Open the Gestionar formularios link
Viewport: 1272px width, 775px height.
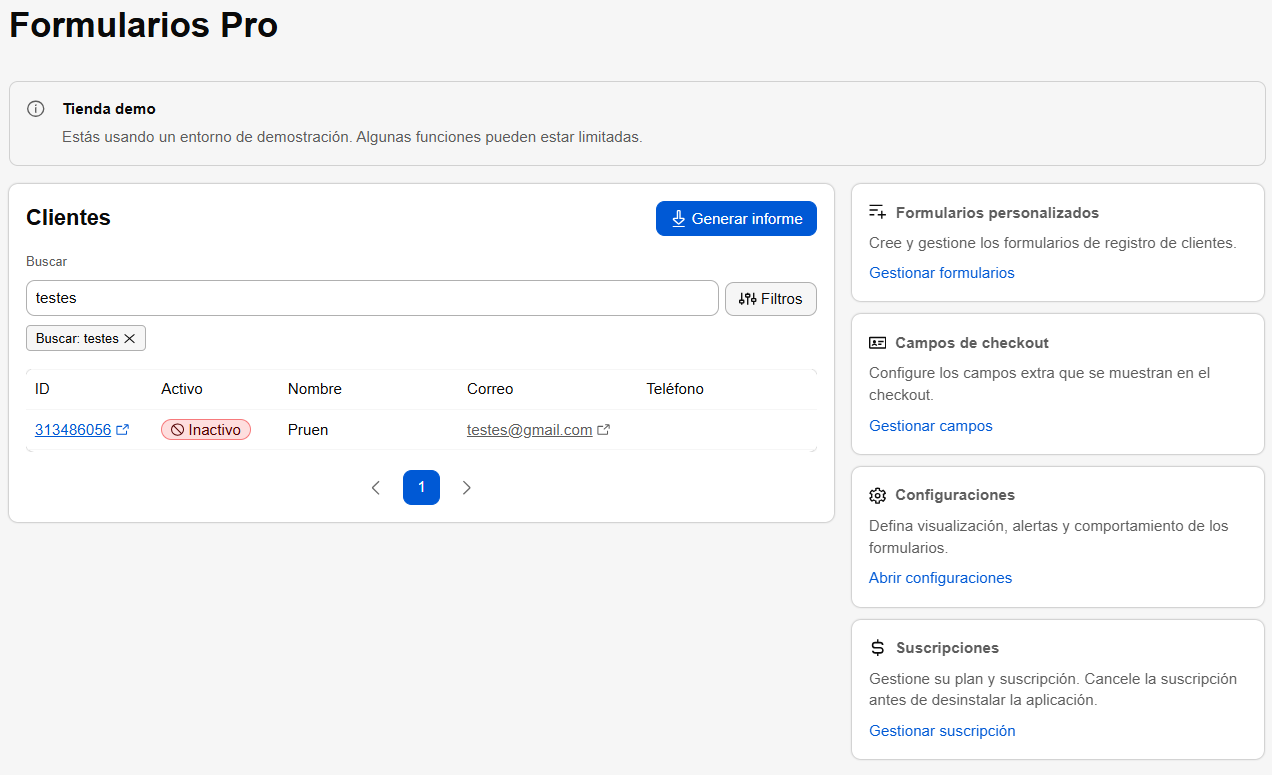(x=942, y=273)
